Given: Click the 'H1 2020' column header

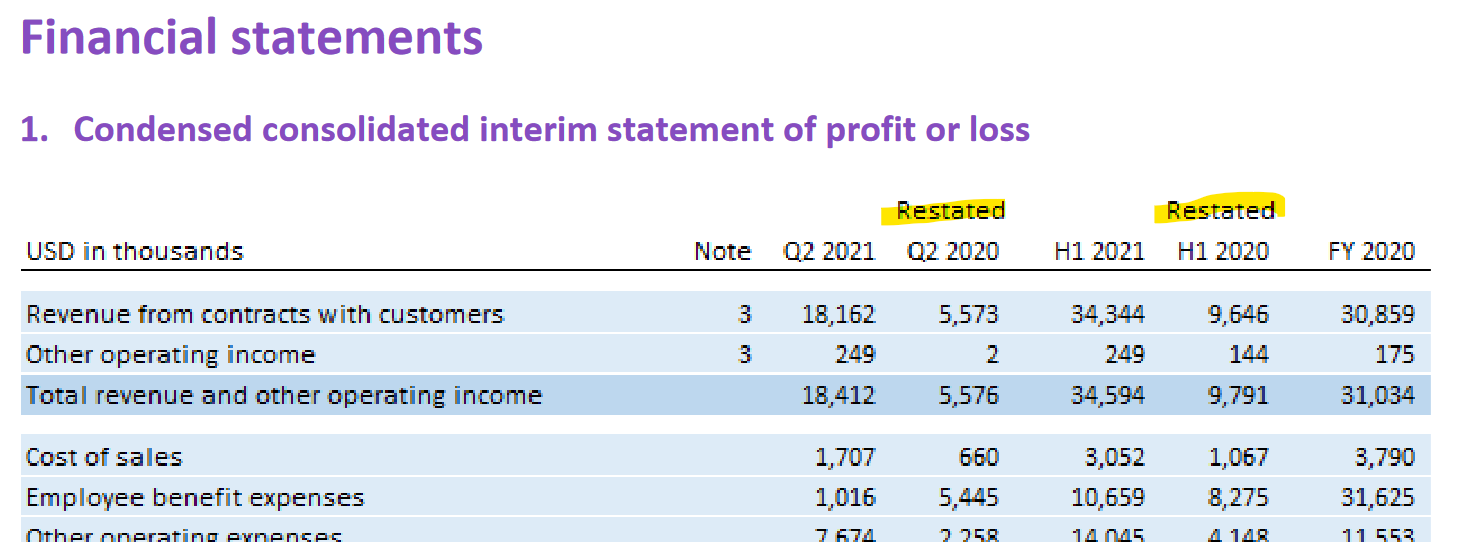Looking at the screenshot, I should (1222, 251).
